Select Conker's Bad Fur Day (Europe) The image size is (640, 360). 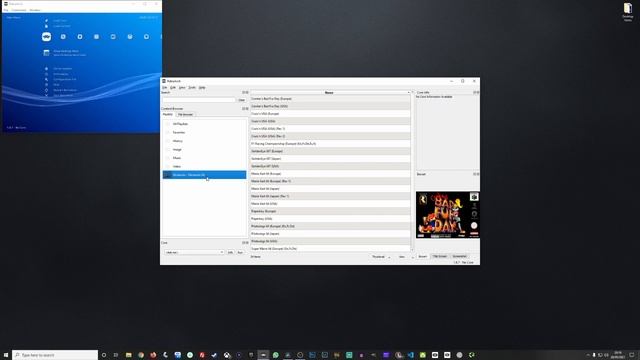(330, 99)
